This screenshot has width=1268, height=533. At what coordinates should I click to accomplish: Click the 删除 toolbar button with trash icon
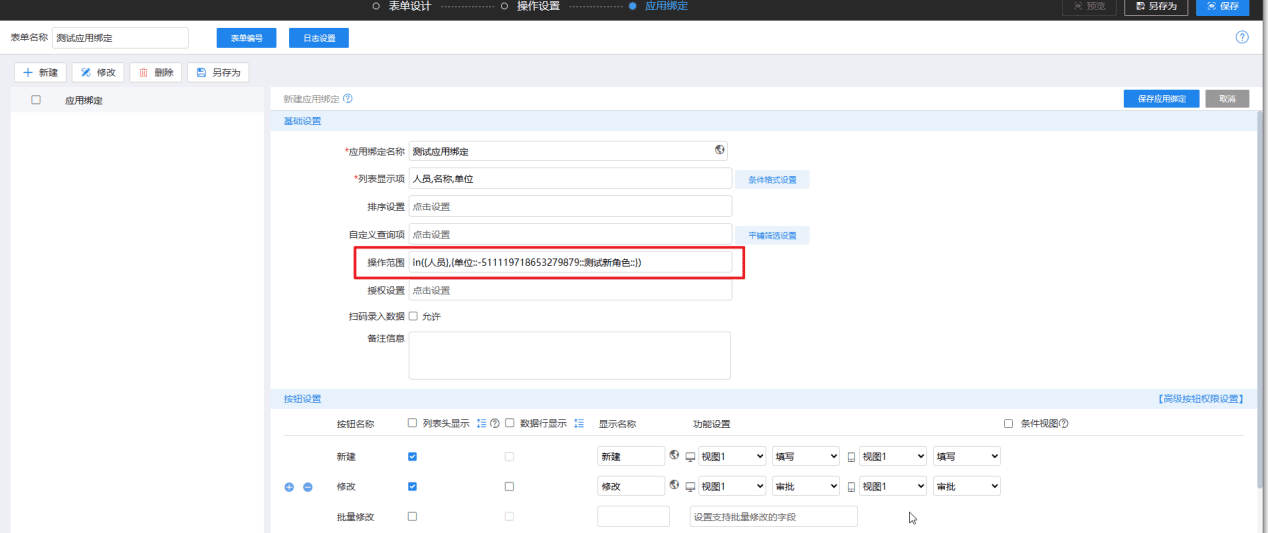(x=156, y=72)
